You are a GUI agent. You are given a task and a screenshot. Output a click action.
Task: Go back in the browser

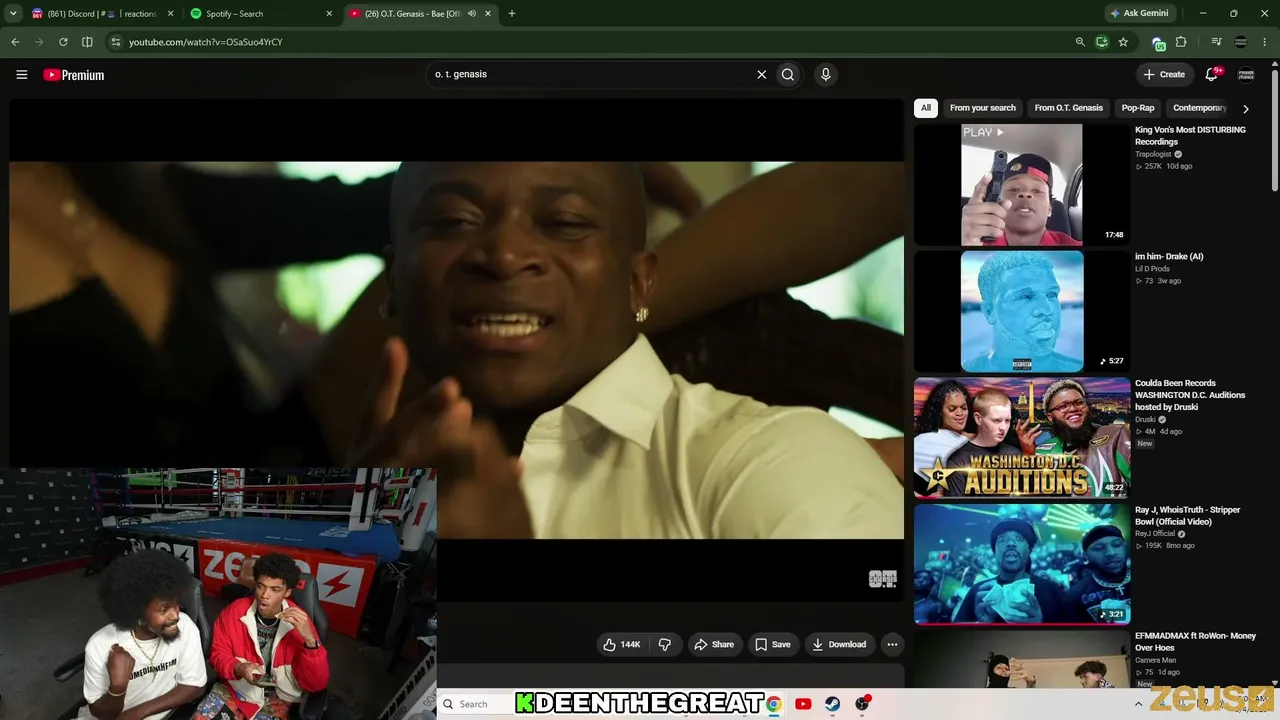tap(15, 42)
